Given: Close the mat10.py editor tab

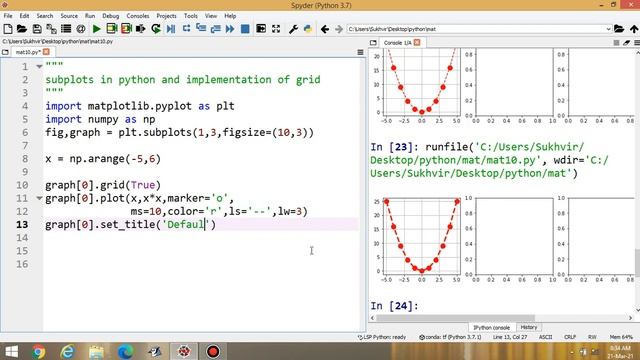Looking at the screenshot, I should tap(46, 52).
